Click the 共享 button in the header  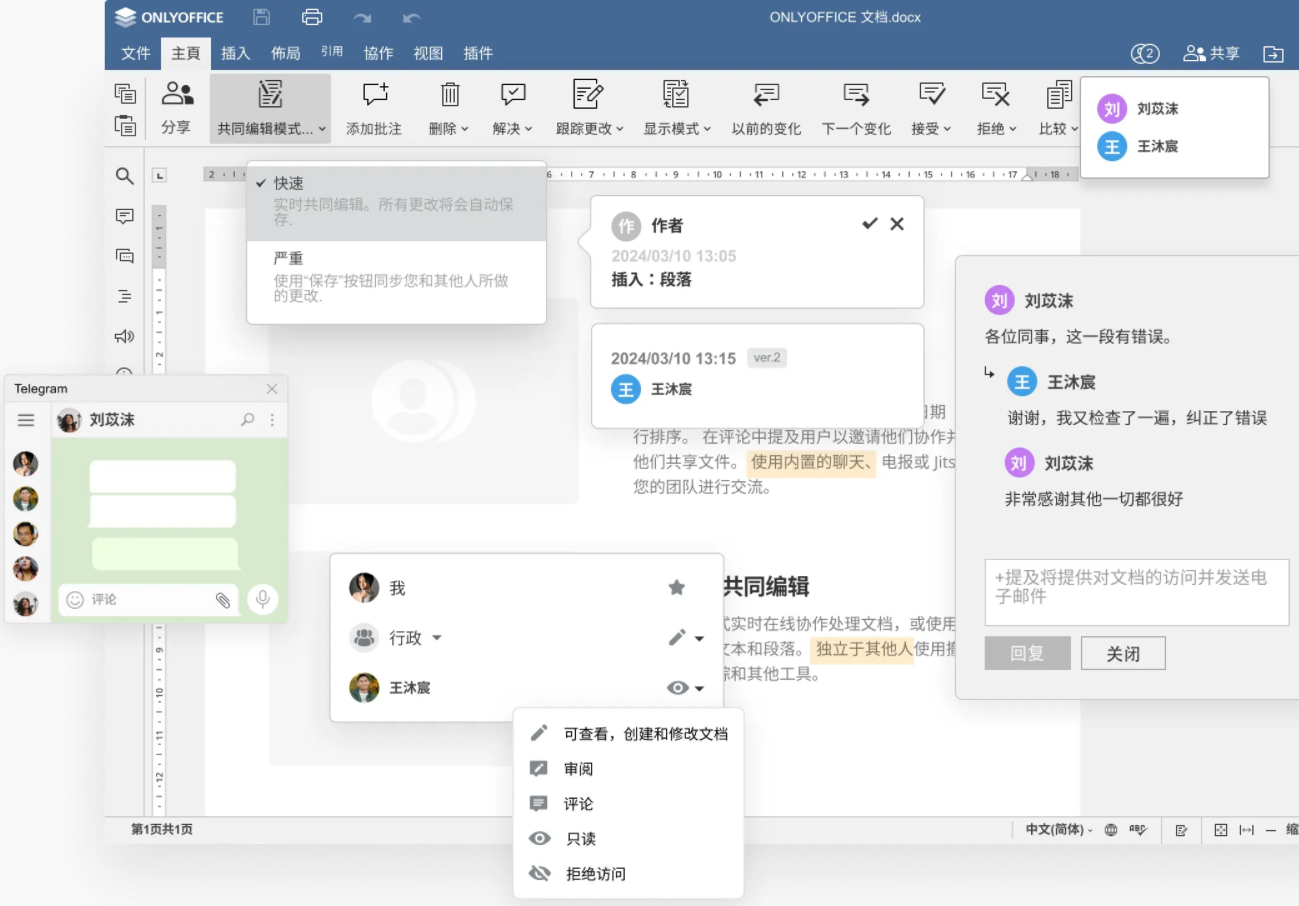pyautogui.click(x=1211, y=53)
